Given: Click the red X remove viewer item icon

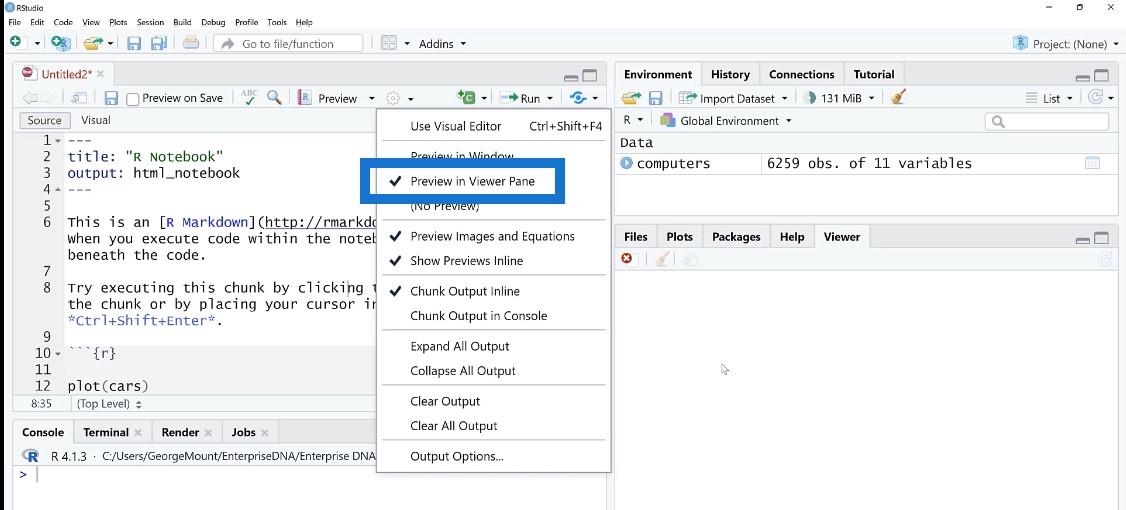Looking at the screenshot, I should [x=627, y=259].
